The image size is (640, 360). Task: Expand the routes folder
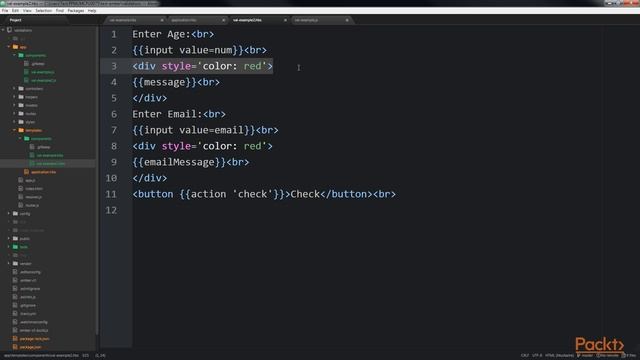(x=14, y=113)
